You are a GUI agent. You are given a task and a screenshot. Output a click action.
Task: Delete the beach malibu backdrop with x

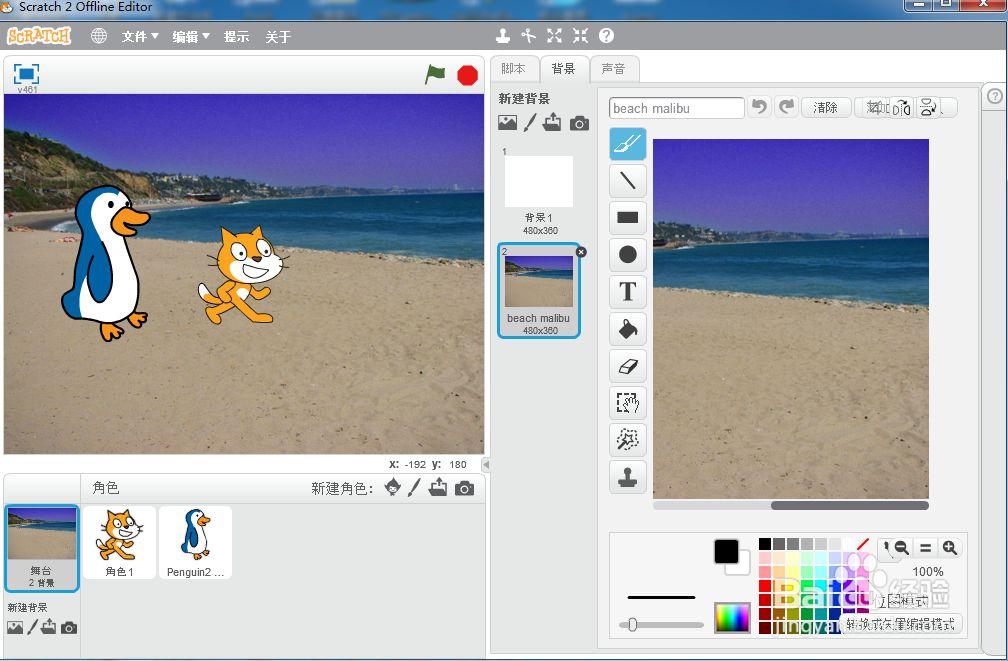tap(581, 252)
